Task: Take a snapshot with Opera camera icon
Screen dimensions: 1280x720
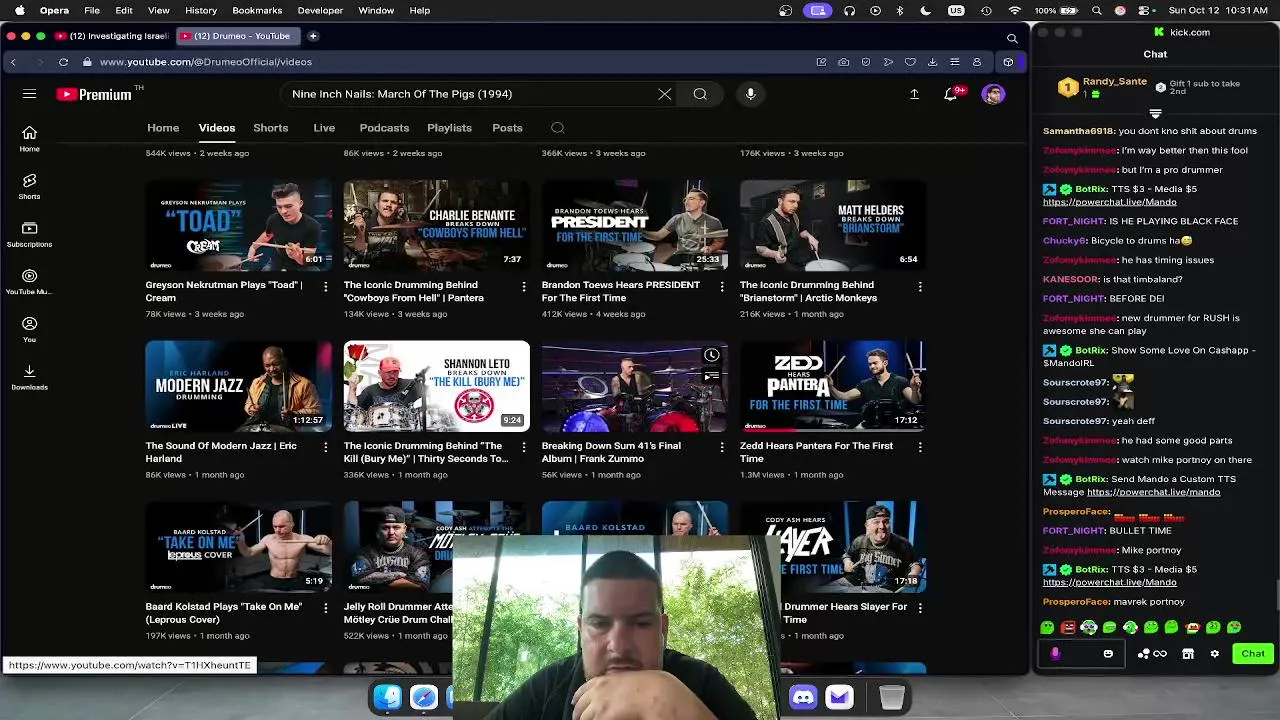Action: tap(844, 62)
